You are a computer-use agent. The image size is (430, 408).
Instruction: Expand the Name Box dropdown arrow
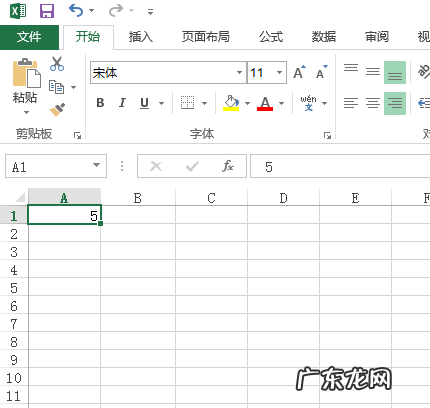point(96,165)
